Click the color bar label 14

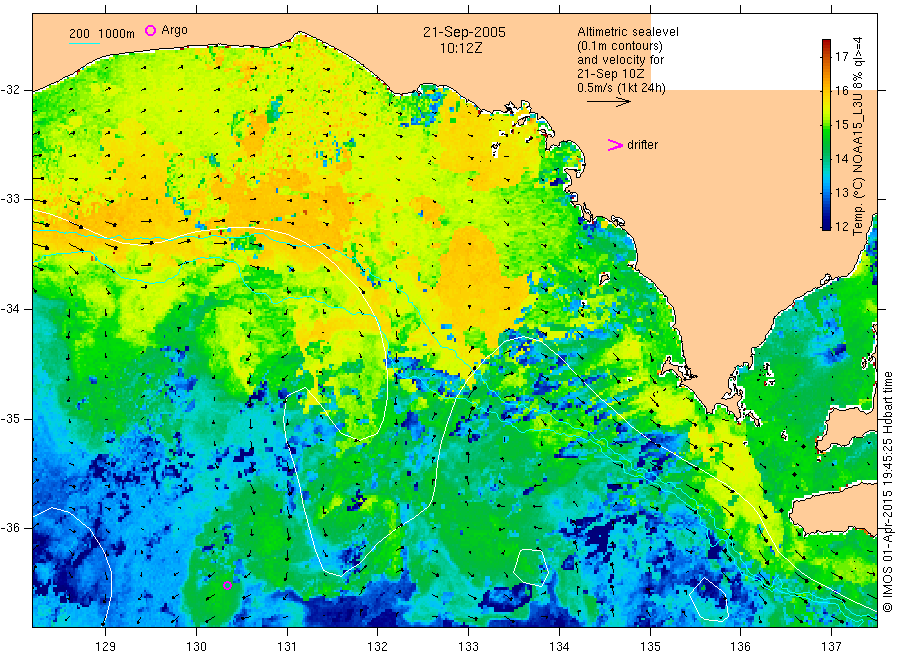tap(841, 158)
